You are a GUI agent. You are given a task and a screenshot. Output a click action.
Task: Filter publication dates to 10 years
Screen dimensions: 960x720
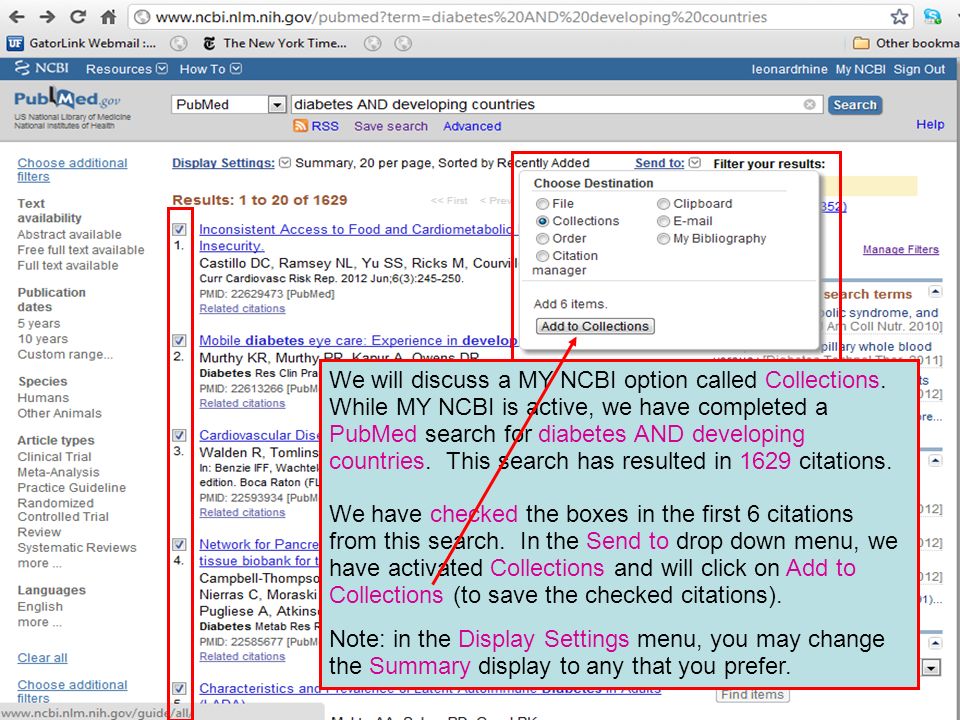click(42, 339)
